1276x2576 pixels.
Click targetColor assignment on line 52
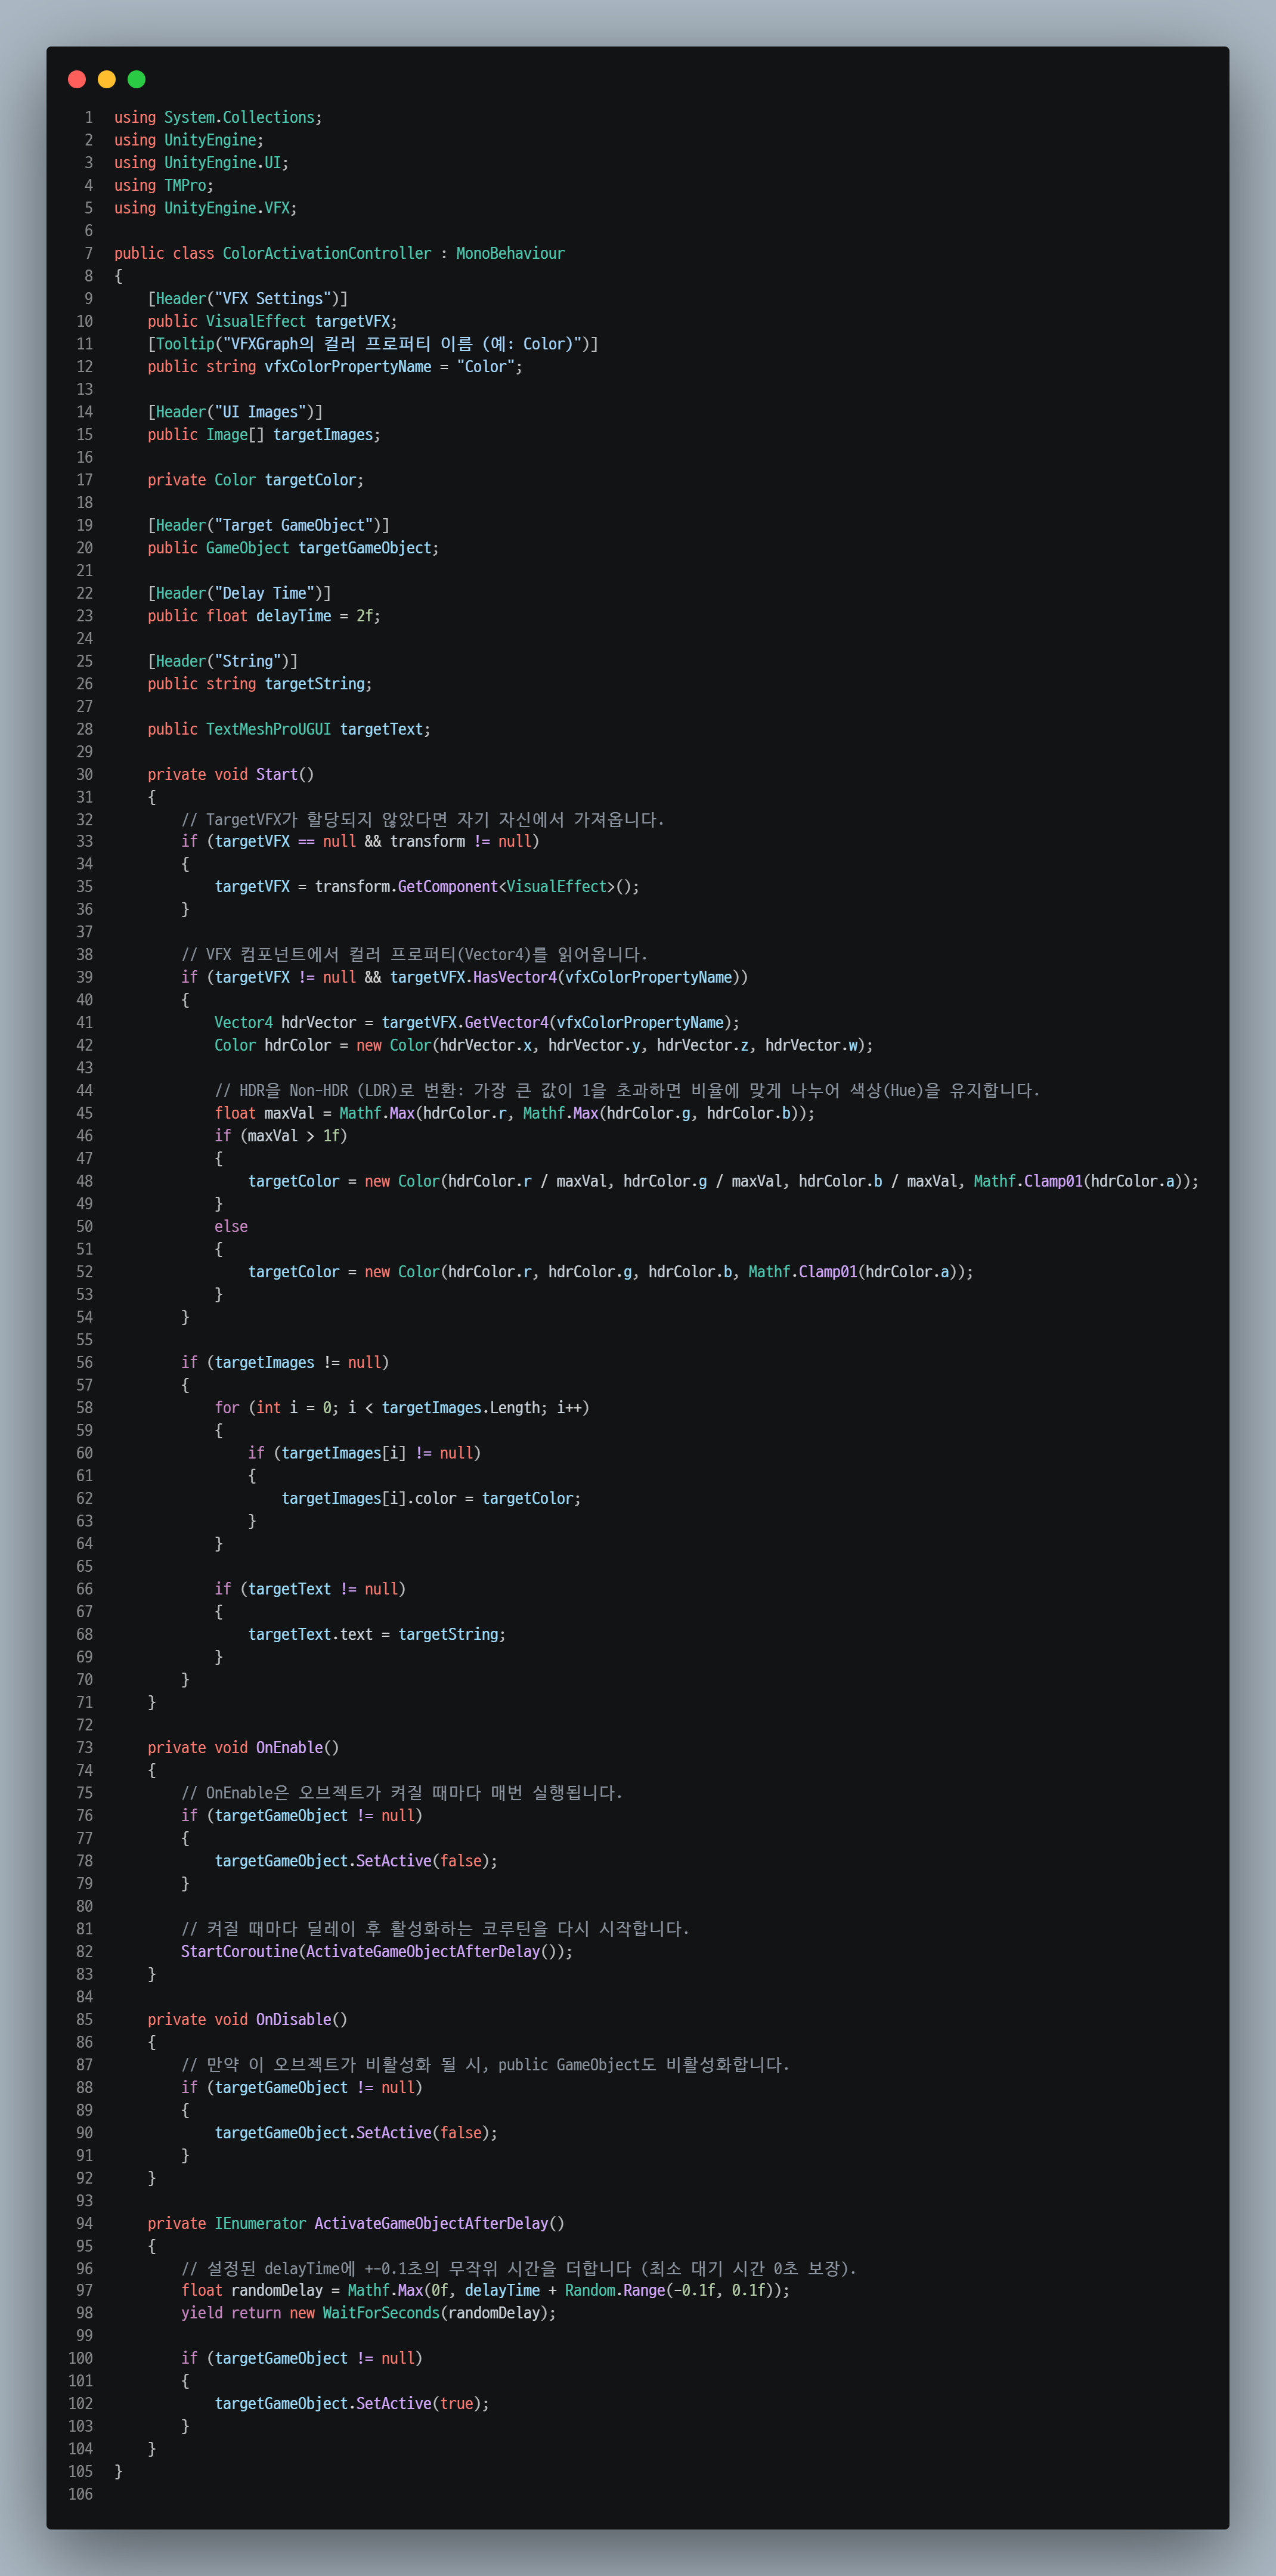[611, 1272]
